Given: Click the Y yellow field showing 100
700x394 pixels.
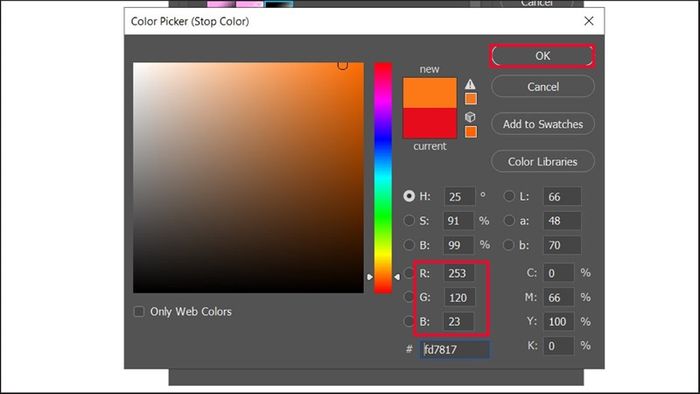Looking at the screenshot, I should pyautogui.click(x=558, y=321).
